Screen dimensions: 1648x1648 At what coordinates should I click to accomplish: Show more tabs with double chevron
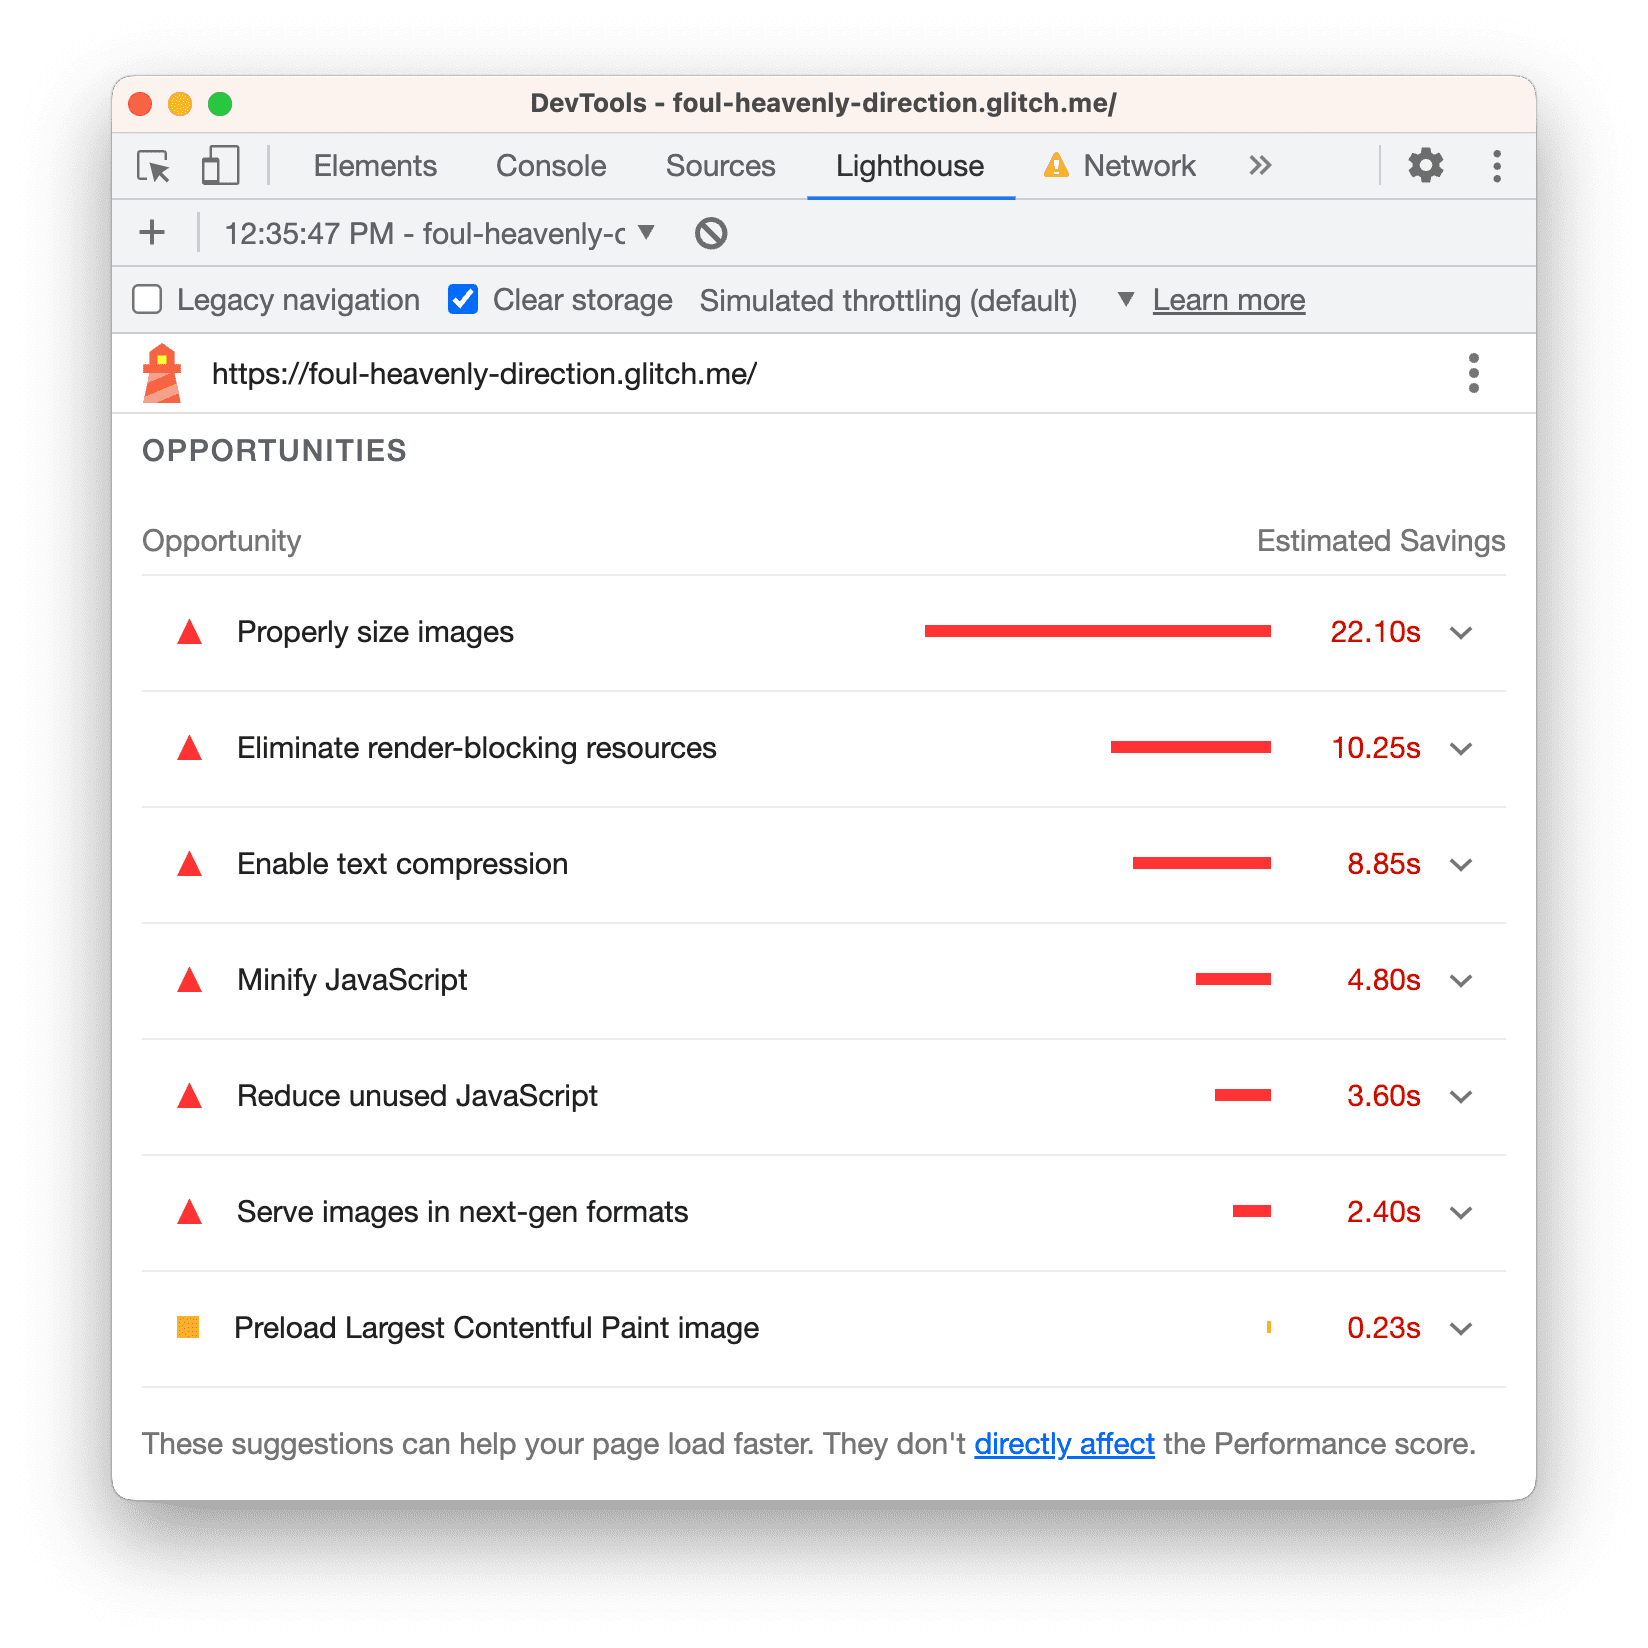1260,166
